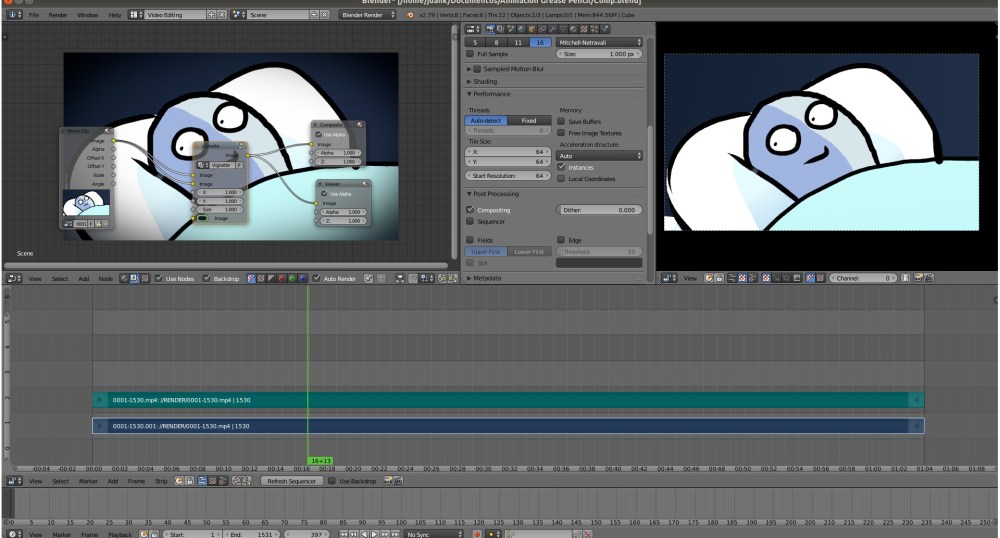This screenshot has width=1000, height=538.
Task: Click the Blender info editor icon
Action: [14, 15]
